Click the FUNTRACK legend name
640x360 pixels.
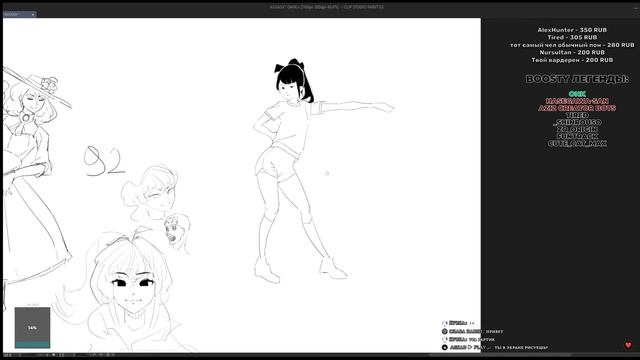pos(577,136)
